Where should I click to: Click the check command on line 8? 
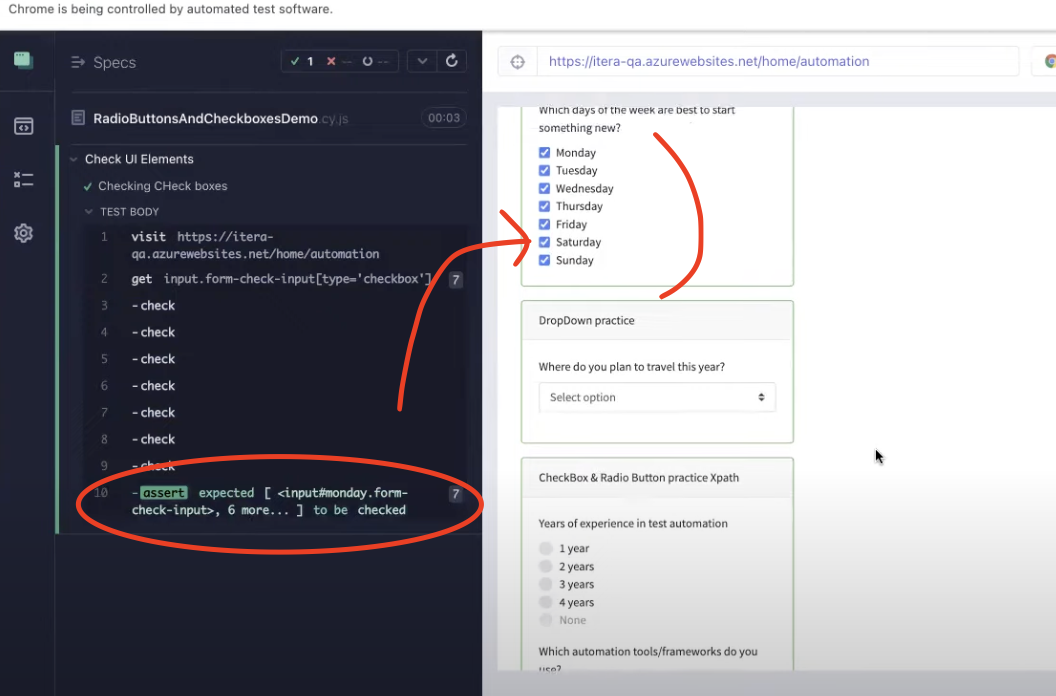pyautogui.click(x=275, y=439)
